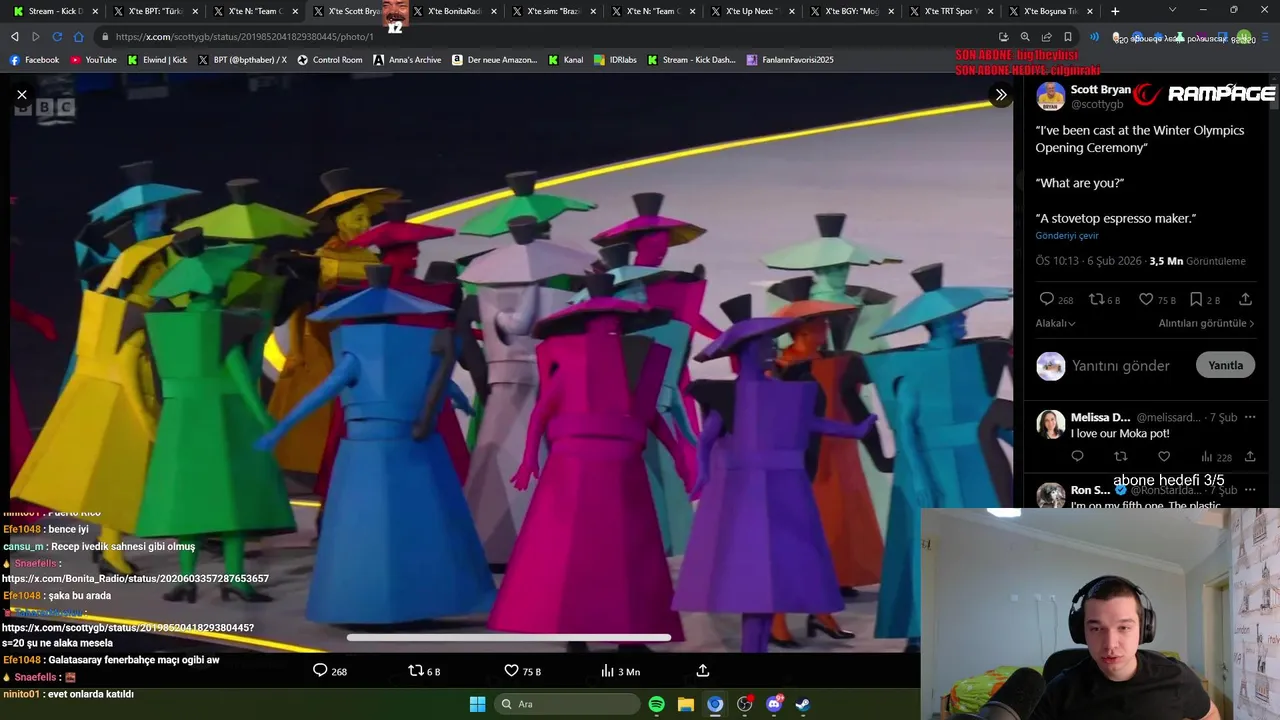The image size is (1280, 720).
Task: Close the photo viewer with the X icon
Action: (22, 95)
